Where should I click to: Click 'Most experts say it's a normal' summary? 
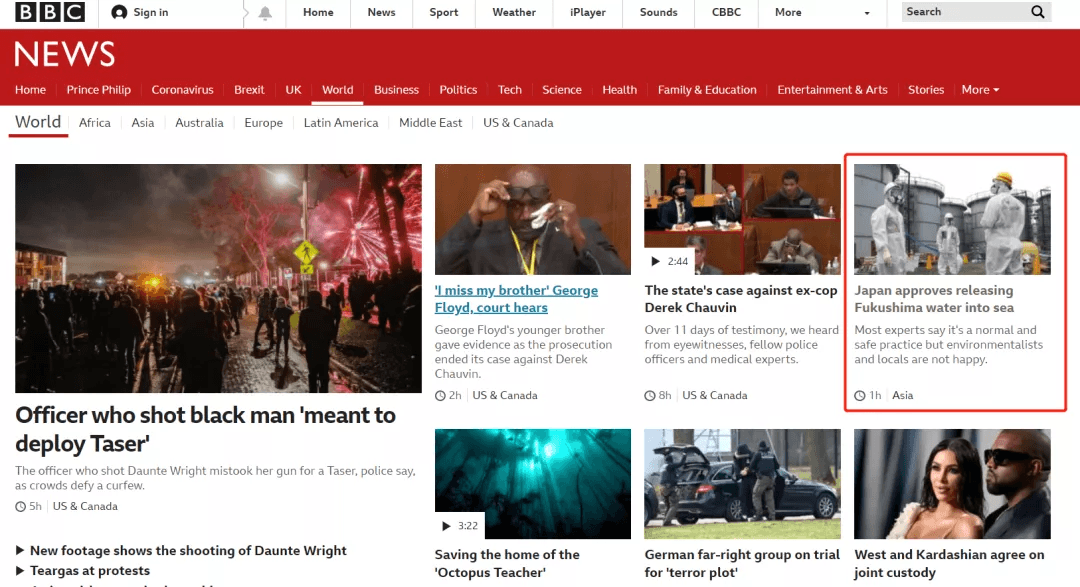(x=948, y=344)
